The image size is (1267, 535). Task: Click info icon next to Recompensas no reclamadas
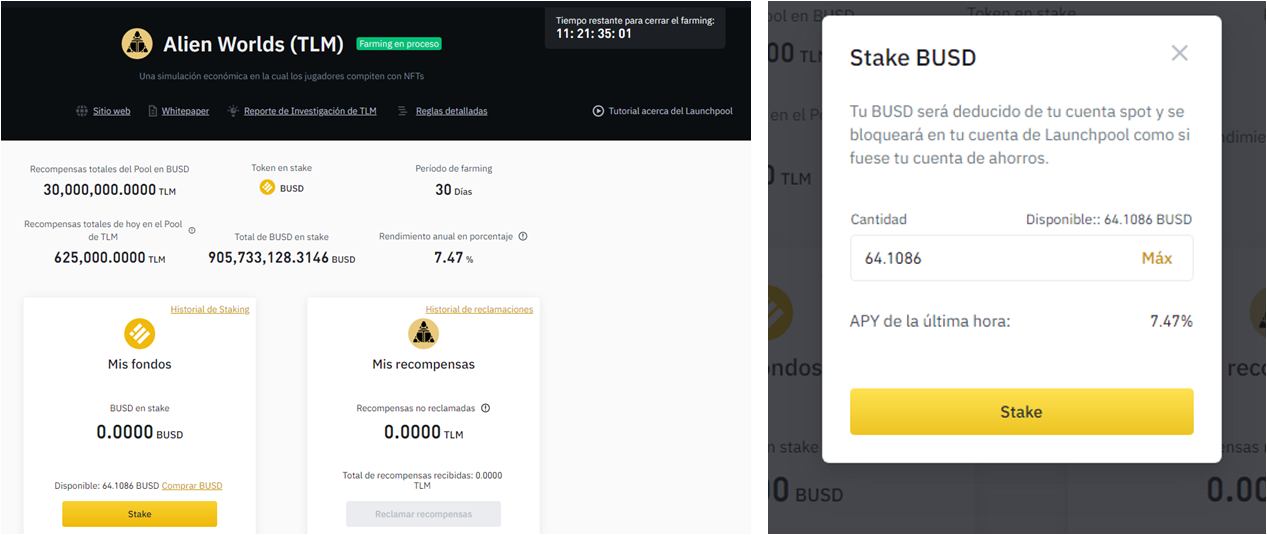(x=485, y=408)
